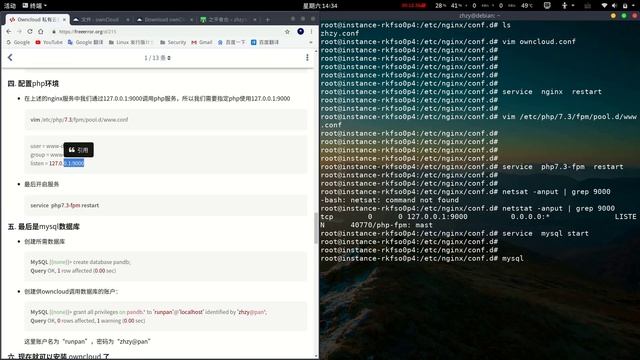Close the Owncloud 私有云 tab
The image size is (640, 360).
64,19
